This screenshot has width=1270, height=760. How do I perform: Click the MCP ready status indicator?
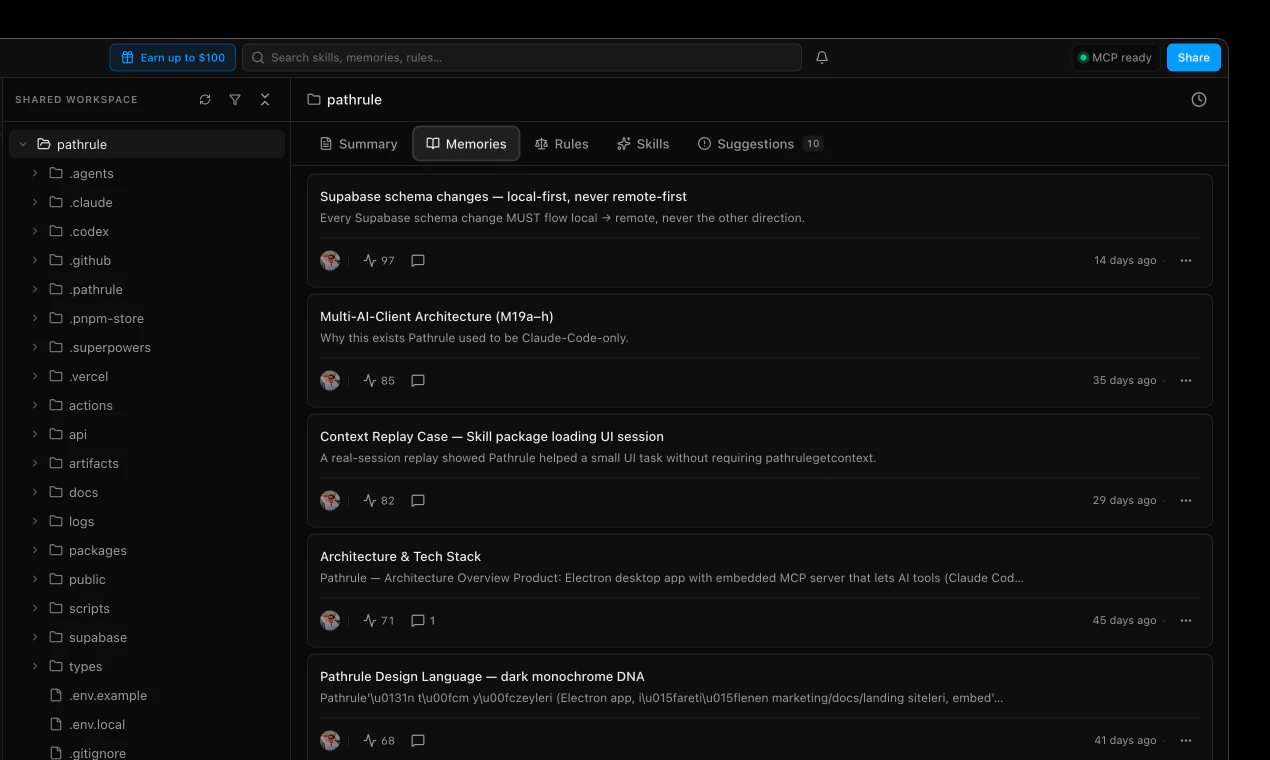1115,58
